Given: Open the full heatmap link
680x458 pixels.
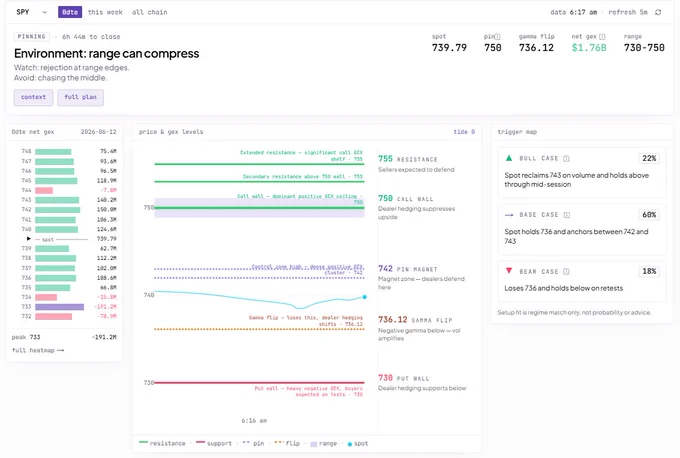Looking at the screenshot, I should click(x=38, y=350).
